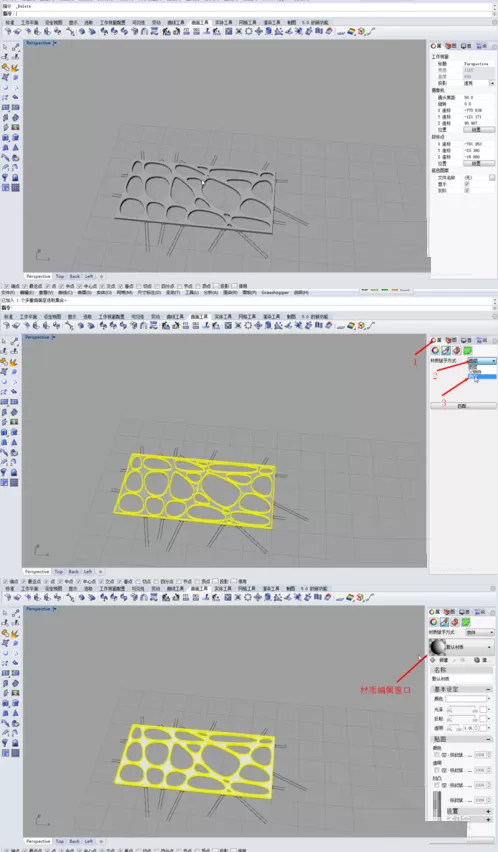Viewport: 498px width, 852px height.
Task: Click paintbrush material icon in middle window
Action: (446, 350)
